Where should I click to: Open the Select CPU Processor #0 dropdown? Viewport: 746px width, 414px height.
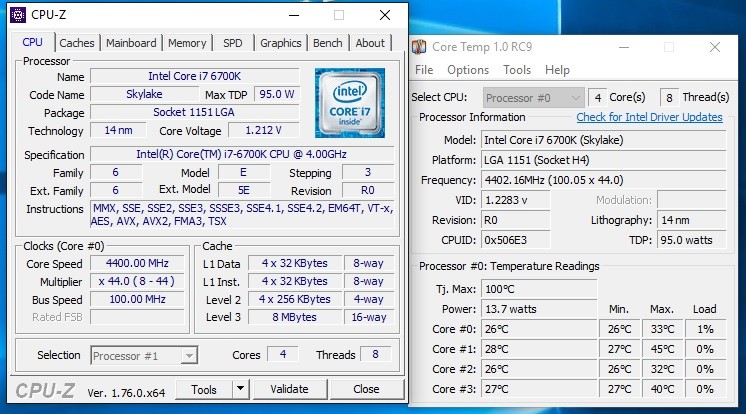pyautogui.click(x=533, y=98)
